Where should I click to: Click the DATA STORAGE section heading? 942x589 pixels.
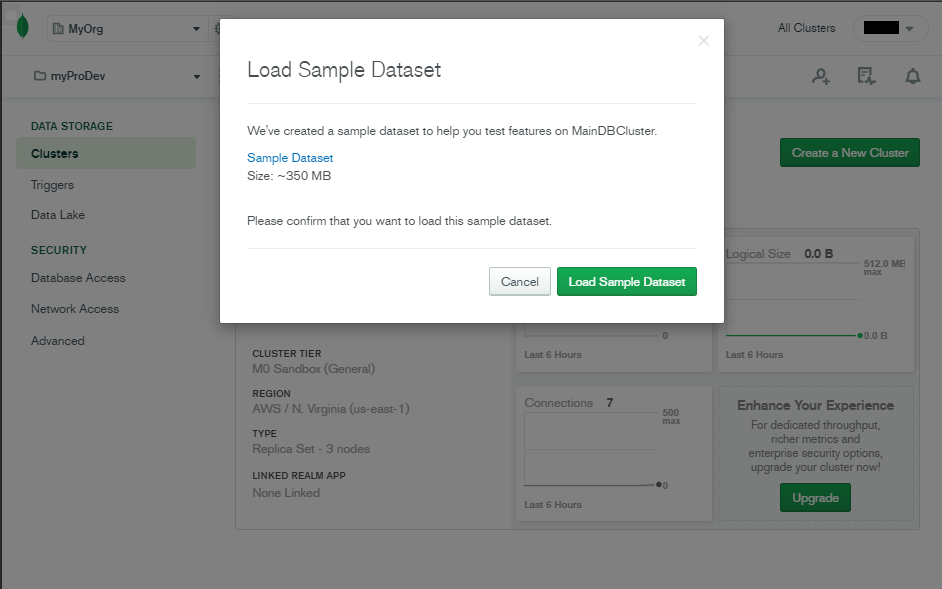pos(72,126)
